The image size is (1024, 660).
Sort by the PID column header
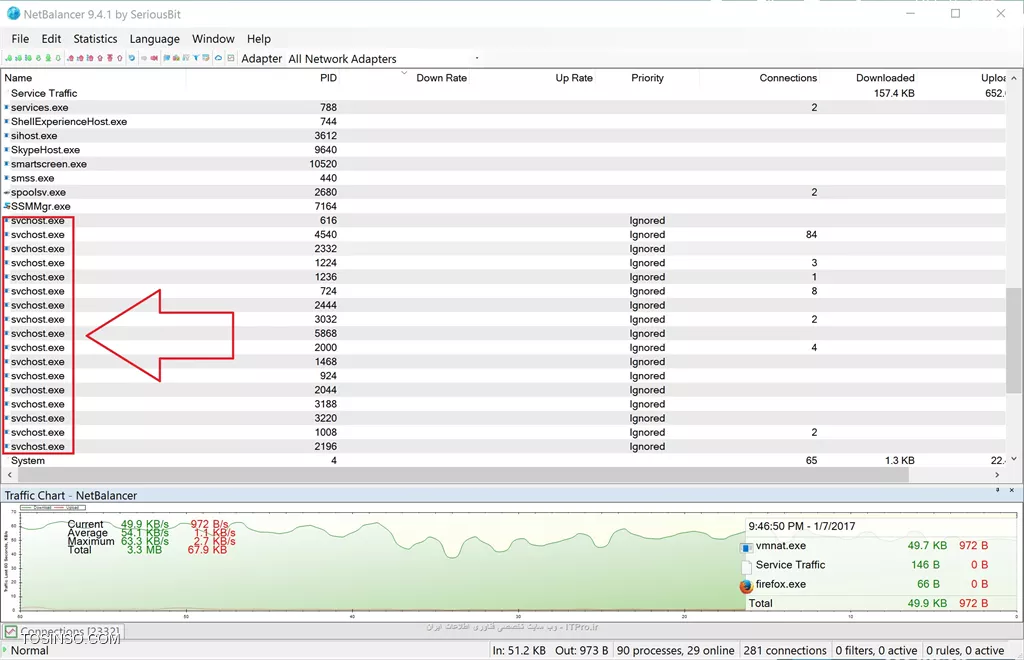point(328,78)
